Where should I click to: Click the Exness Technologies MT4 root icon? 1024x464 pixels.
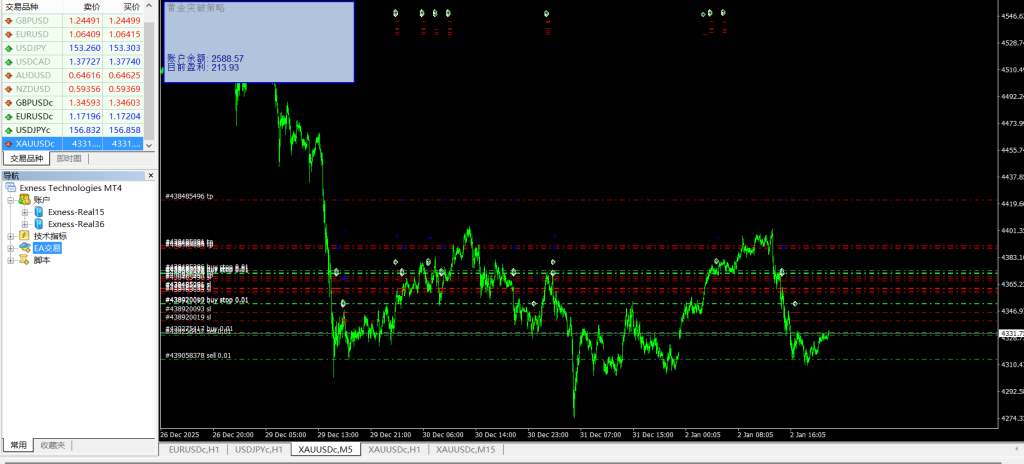(11, 188)
